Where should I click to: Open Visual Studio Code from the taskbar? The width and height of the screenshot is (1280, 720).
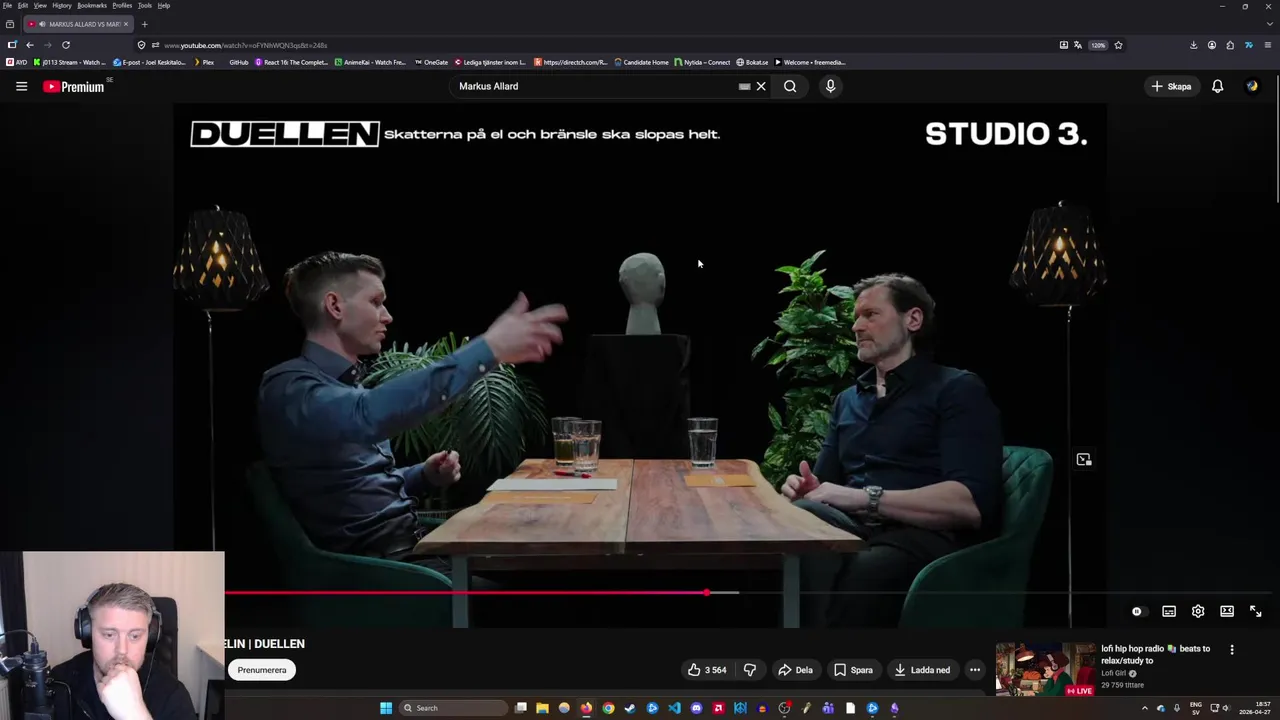tap(674, 708)
